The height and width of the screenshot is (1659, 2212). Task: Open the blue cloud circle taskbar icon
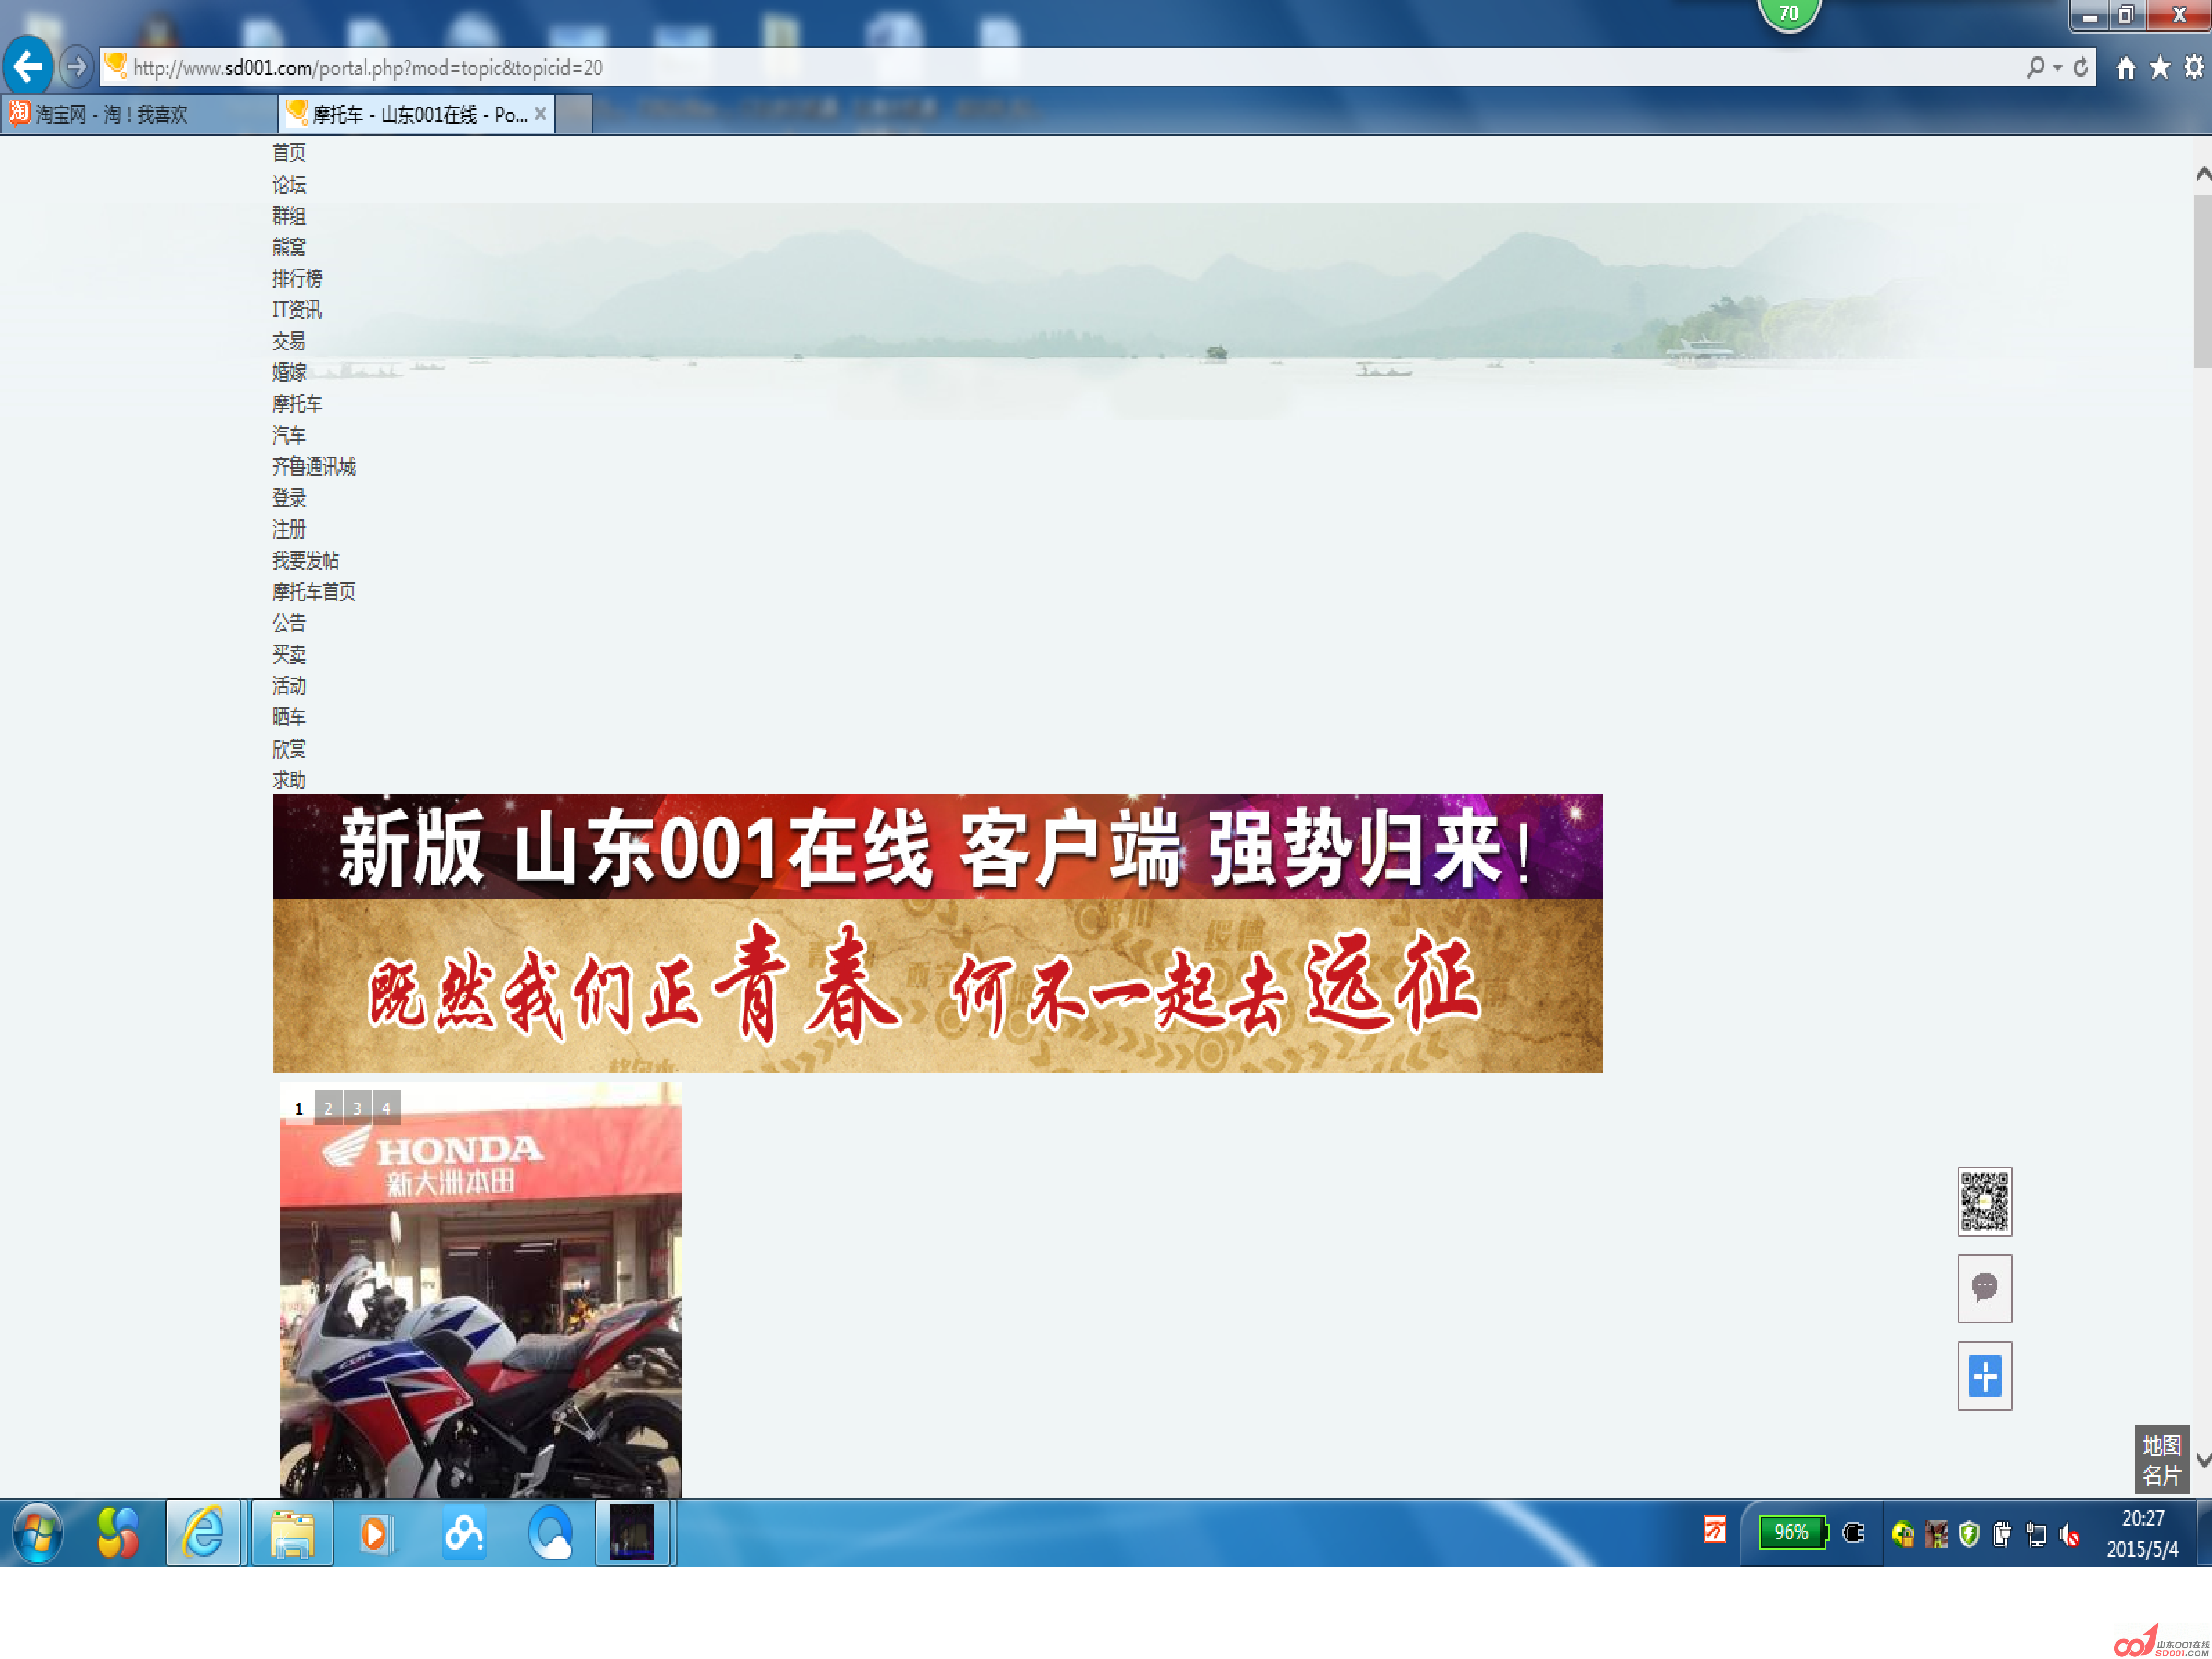[x=551, y=1533]
